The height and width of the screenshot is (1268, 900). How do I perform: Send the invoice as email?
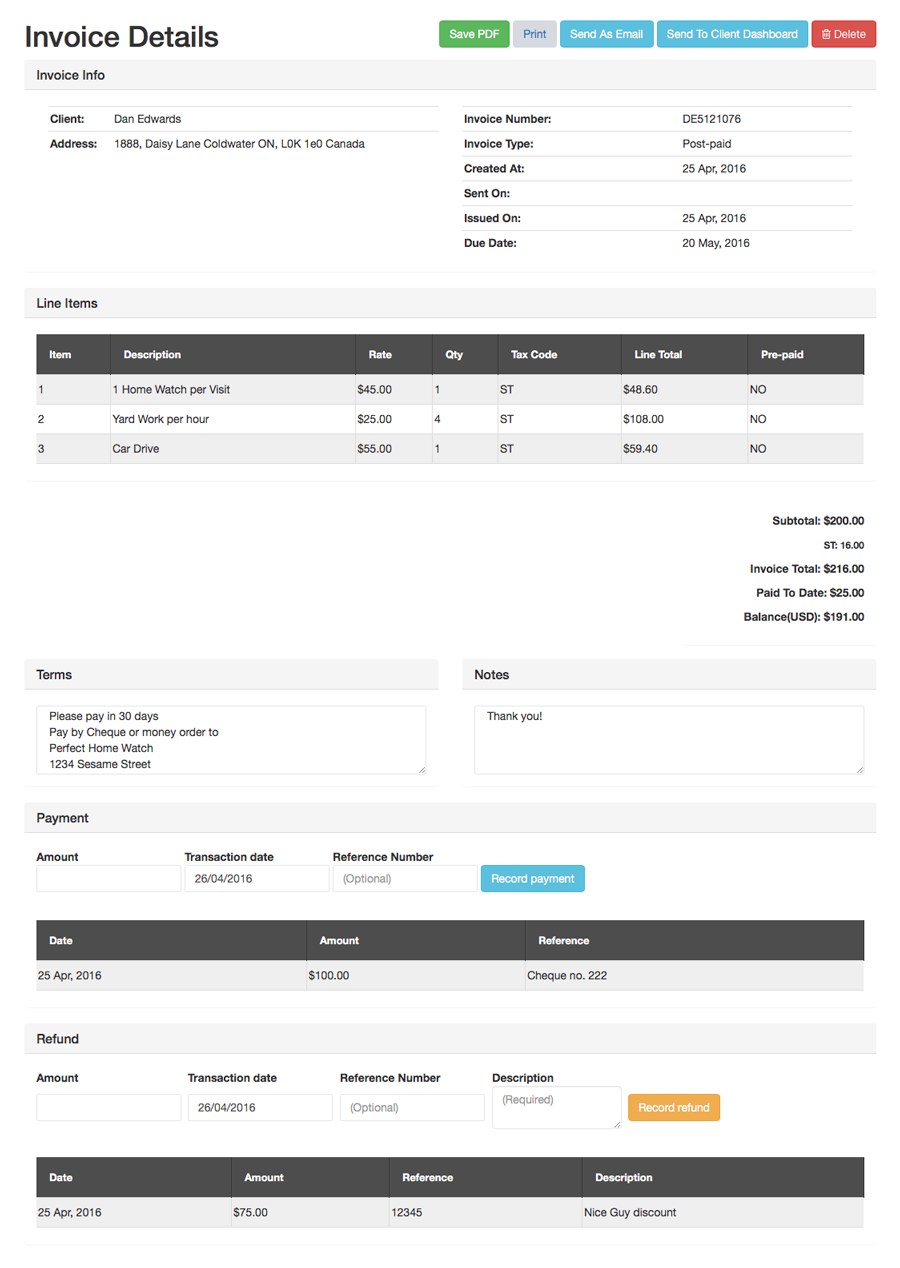(606, 34)
